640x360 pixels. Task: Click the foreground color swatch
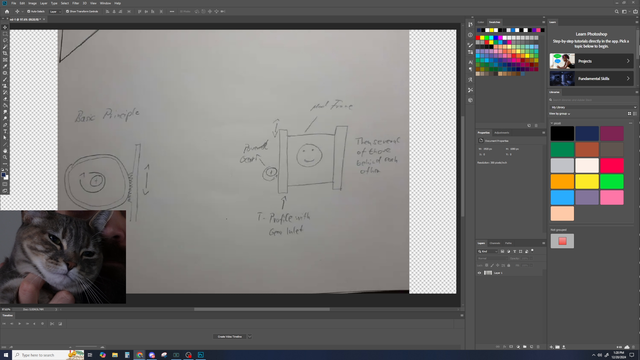coord(4,175)
